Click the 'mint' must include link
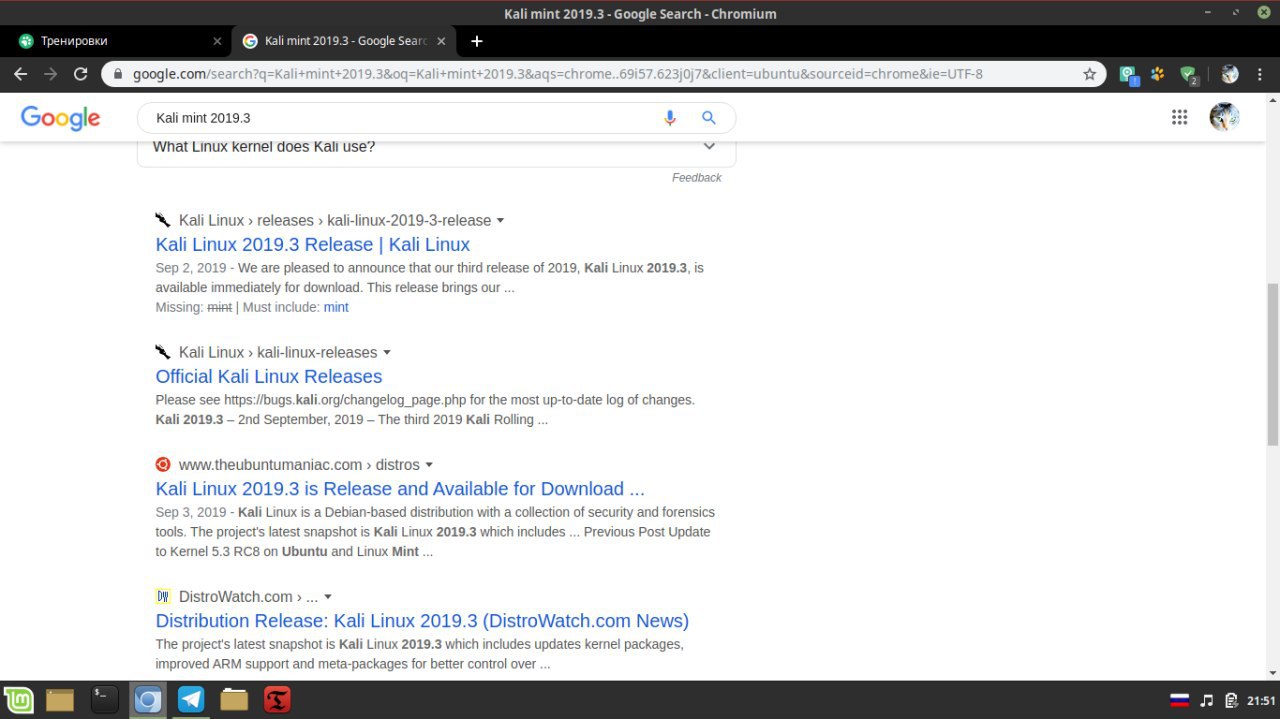The width and height of the screenshot is (1280, 719). click(x=336, y=307)
